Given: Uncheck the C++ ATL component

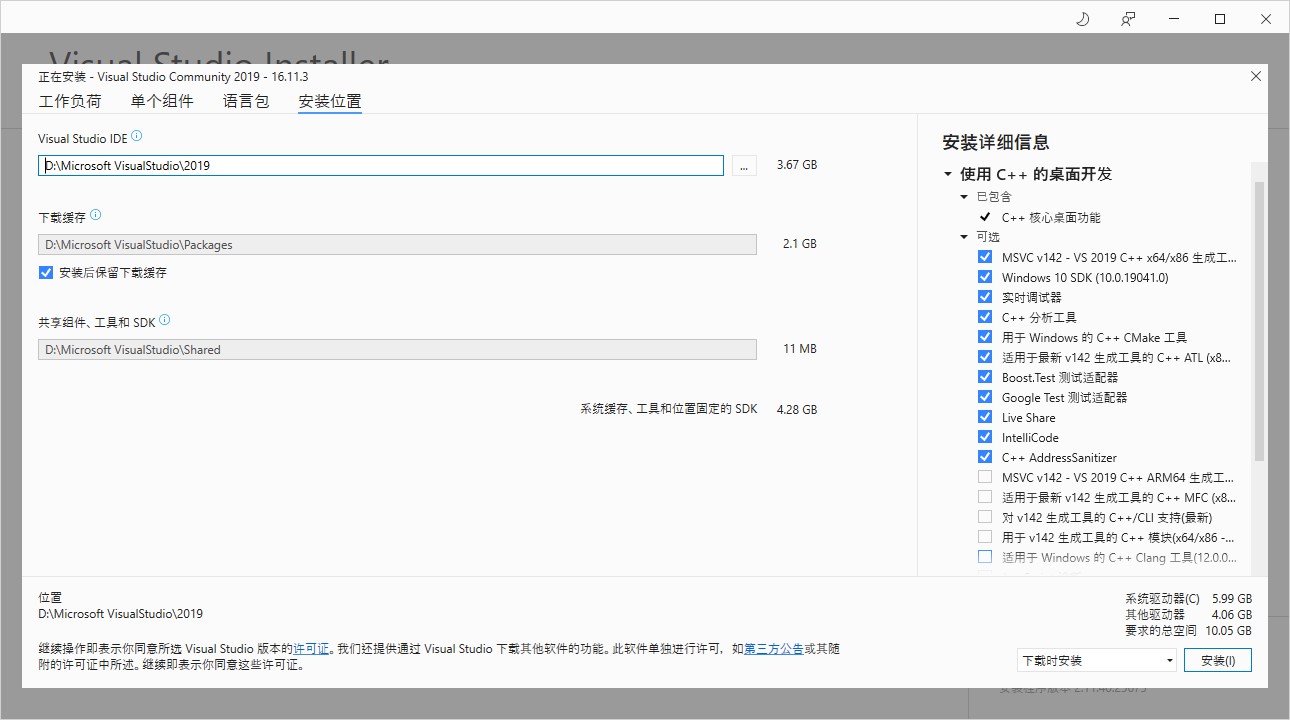Looking at the screenshot, I should [x=985, y=357].
